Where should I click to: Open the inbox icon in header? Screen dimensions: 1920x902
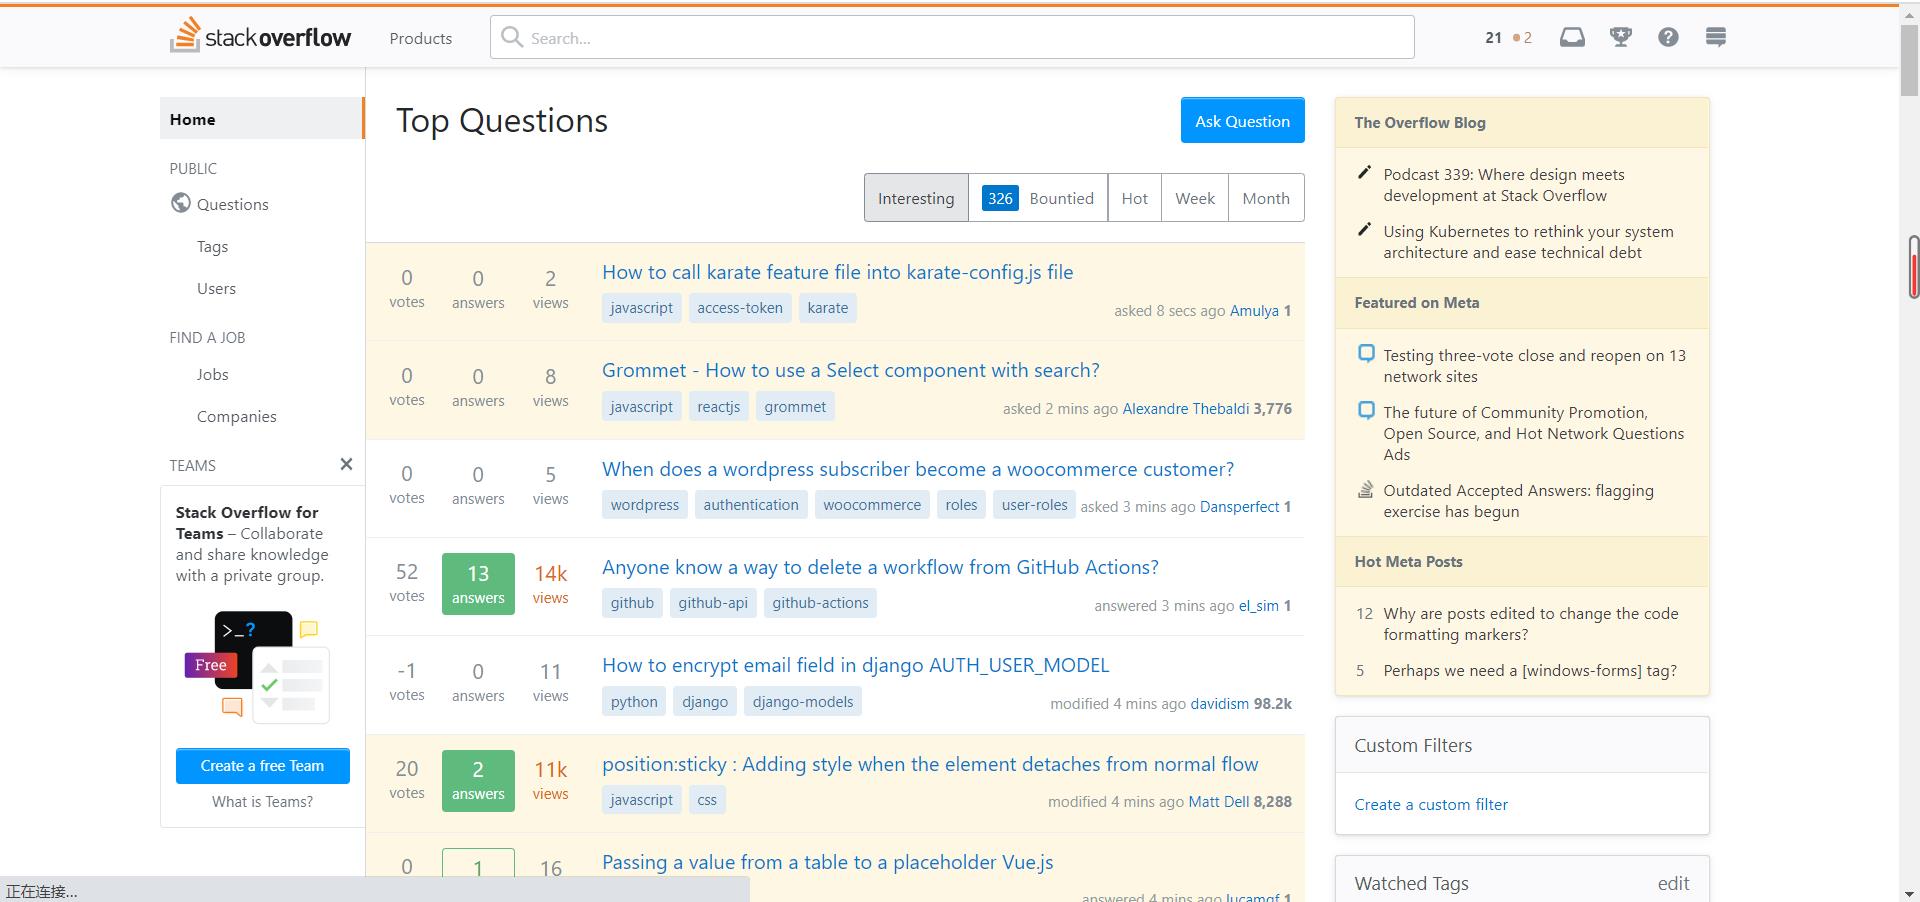(1572, 37)
